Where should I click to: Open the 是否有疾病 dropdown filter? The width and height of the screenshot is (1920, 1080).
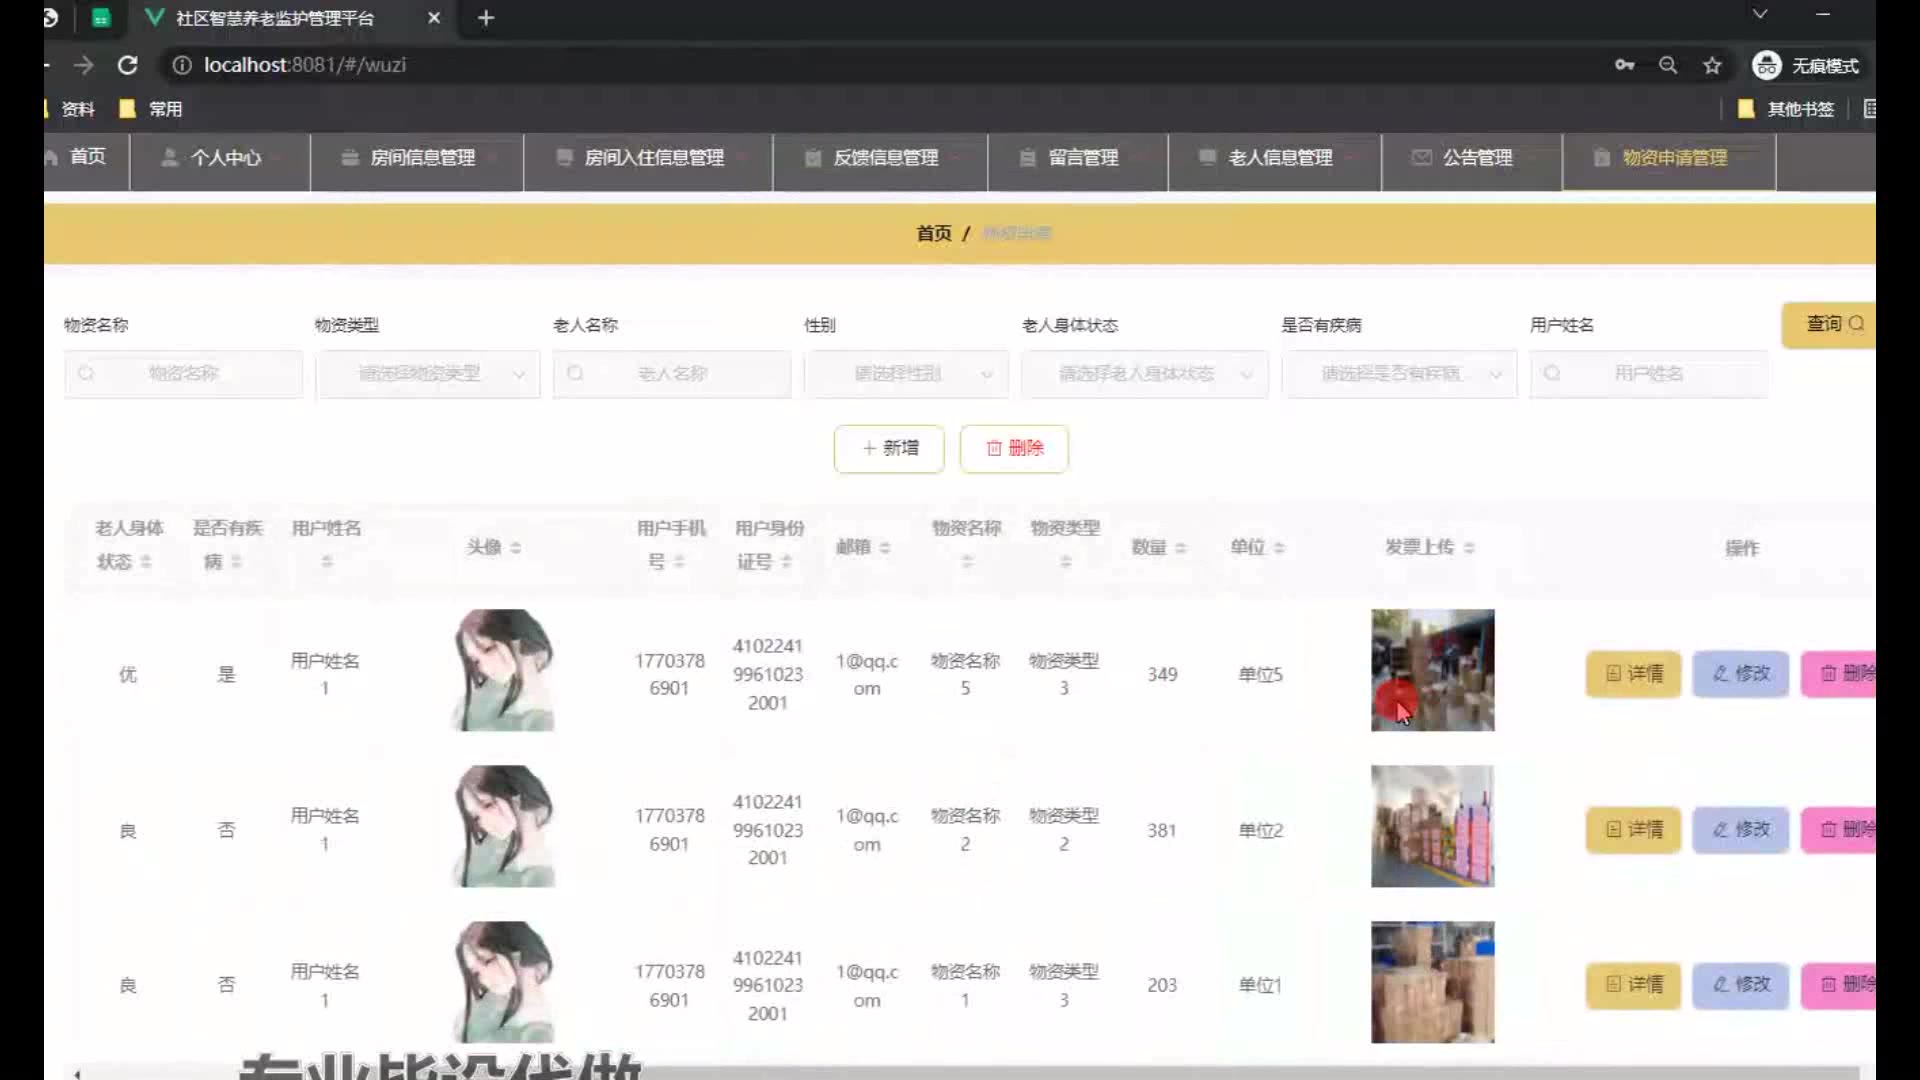tap(1399, 374)
